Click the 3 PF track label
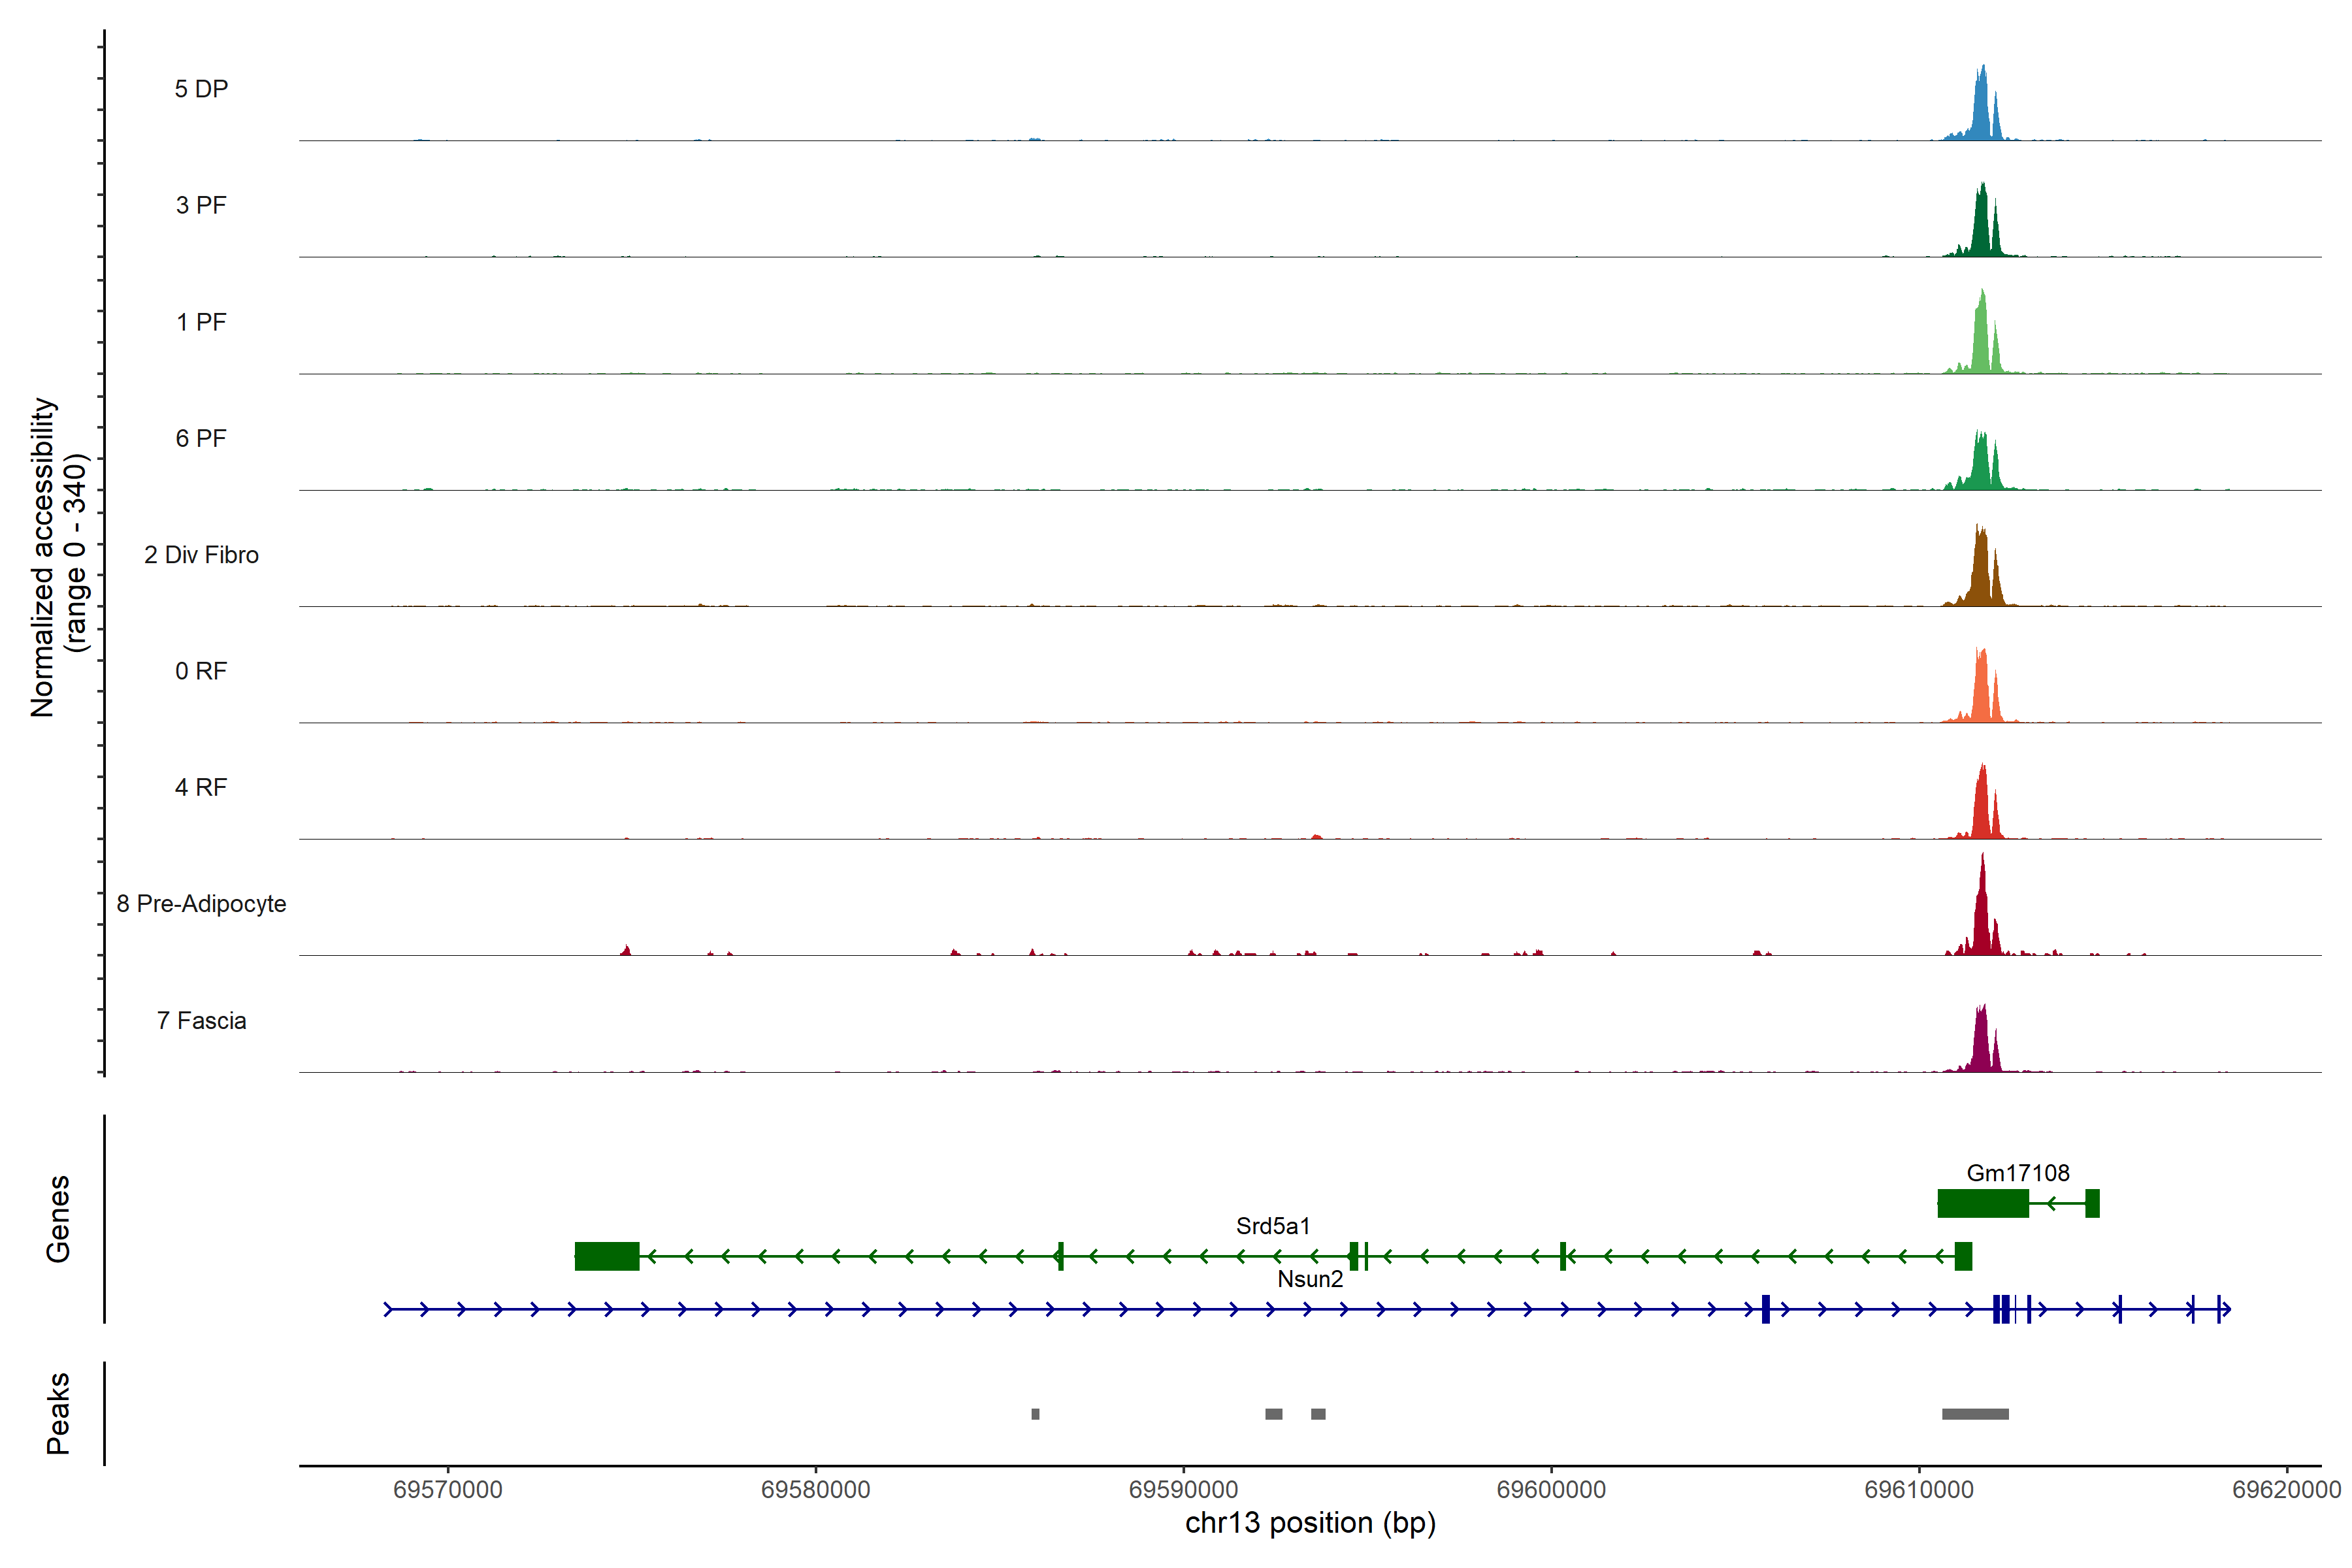Image resolution: width=2352 pixels, height=1568 pixels. 201,205
